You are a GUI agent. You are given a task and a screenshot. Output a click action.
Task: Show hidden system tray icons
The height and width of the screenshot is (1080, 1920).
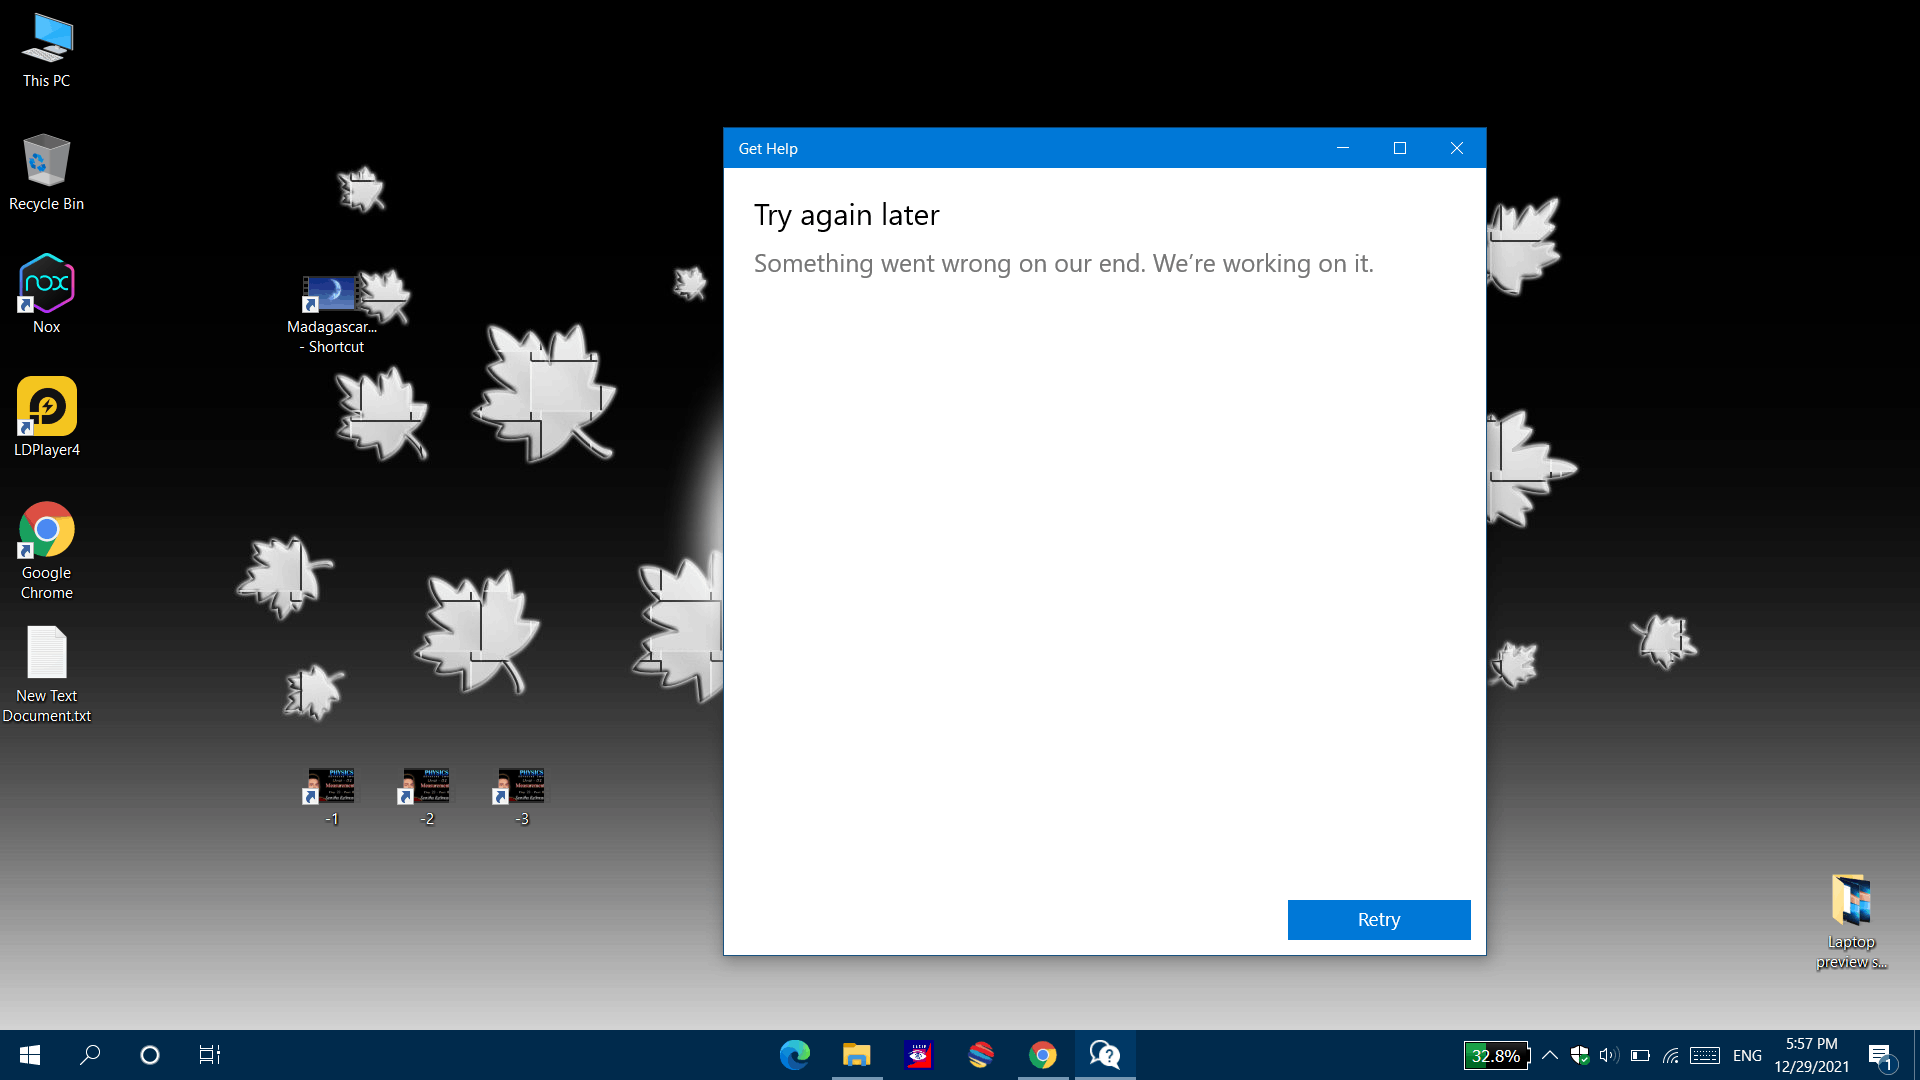pyautogui.click(x=1550, y=1055)
